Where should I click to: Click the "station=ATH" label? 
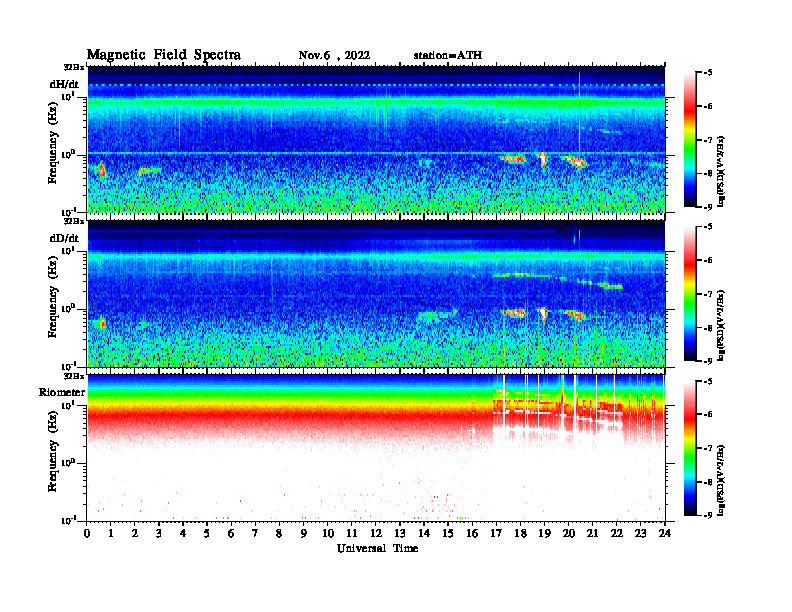coord(448,55)
